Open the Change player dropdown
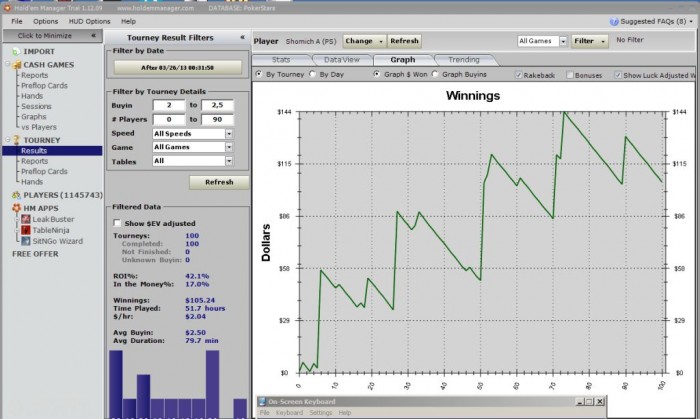This screenshot has height=419, width=700. point(365,41)
